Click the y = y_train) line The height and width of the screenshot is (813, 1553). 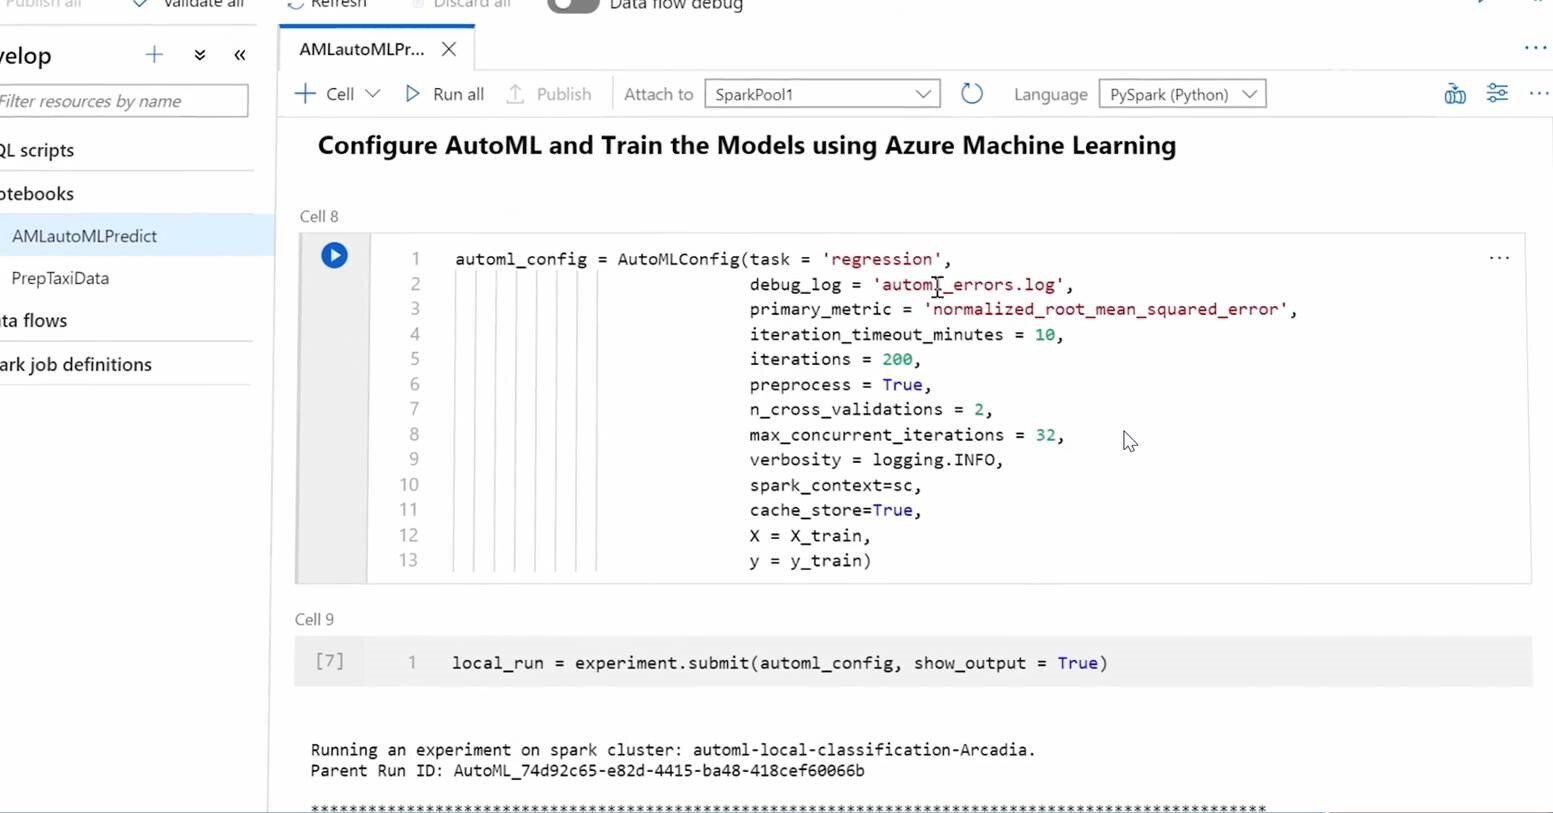pos(810,560)
